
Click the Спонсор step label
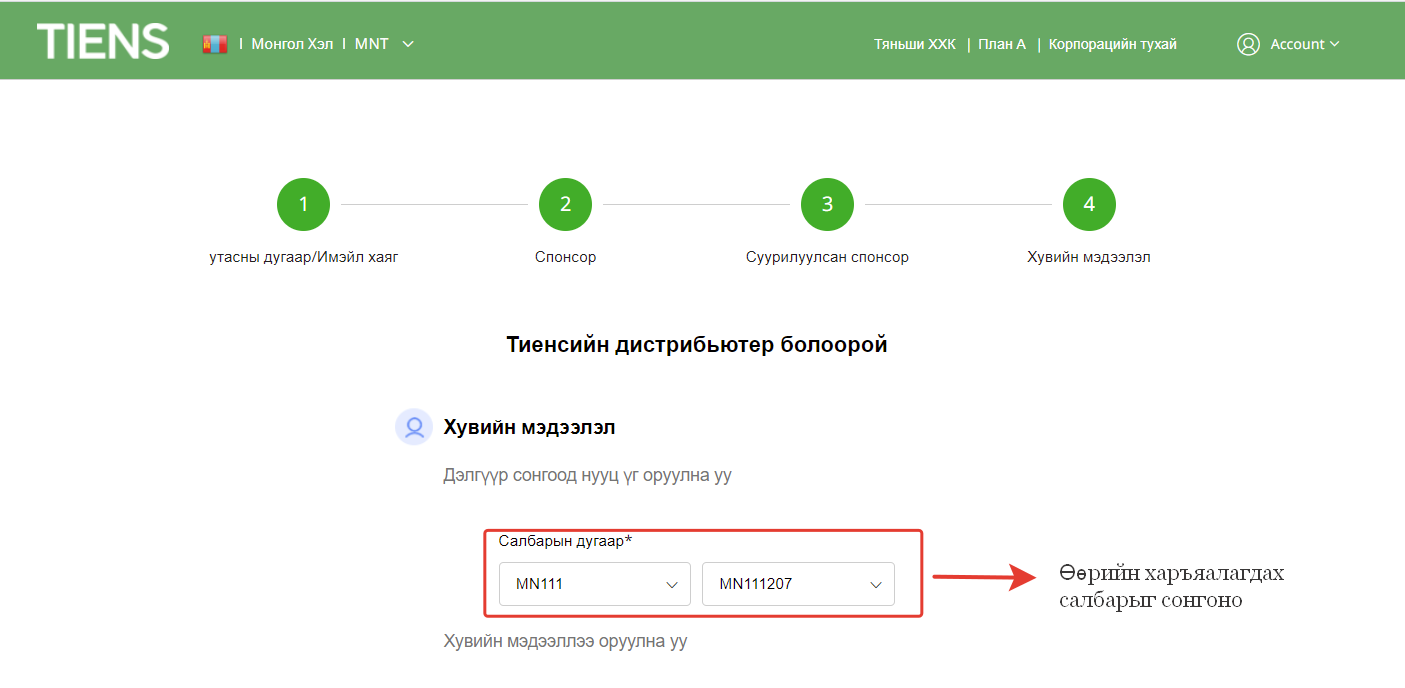[565, 257]
